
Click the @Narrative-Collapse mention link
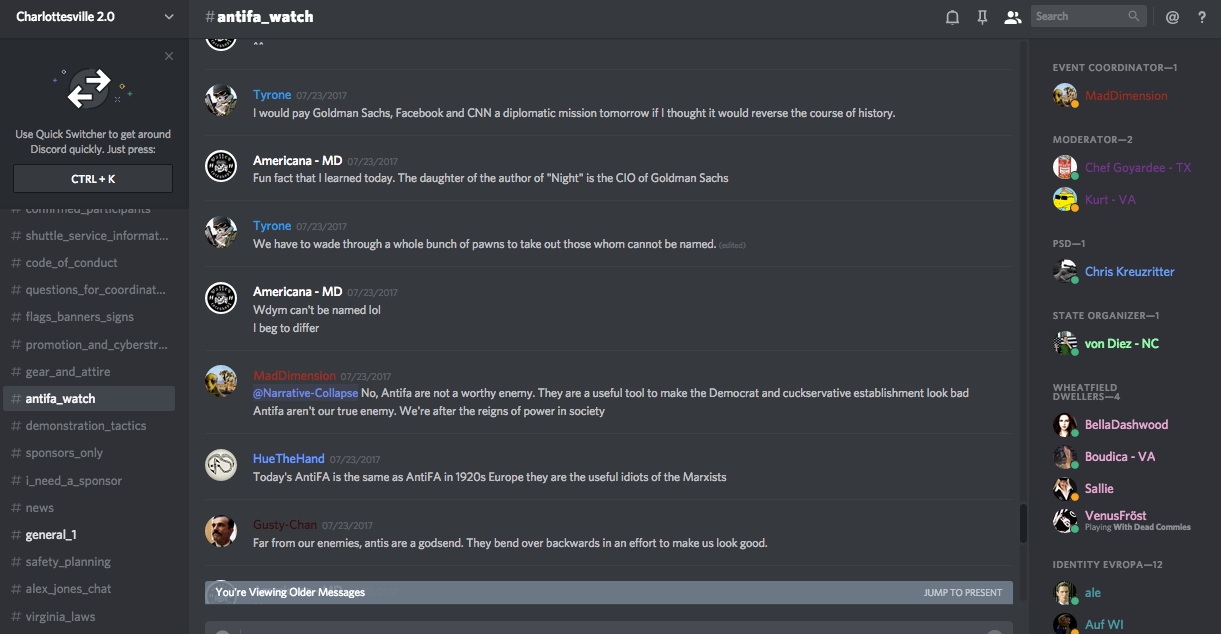pyautogui.click(x=305, y=393)
